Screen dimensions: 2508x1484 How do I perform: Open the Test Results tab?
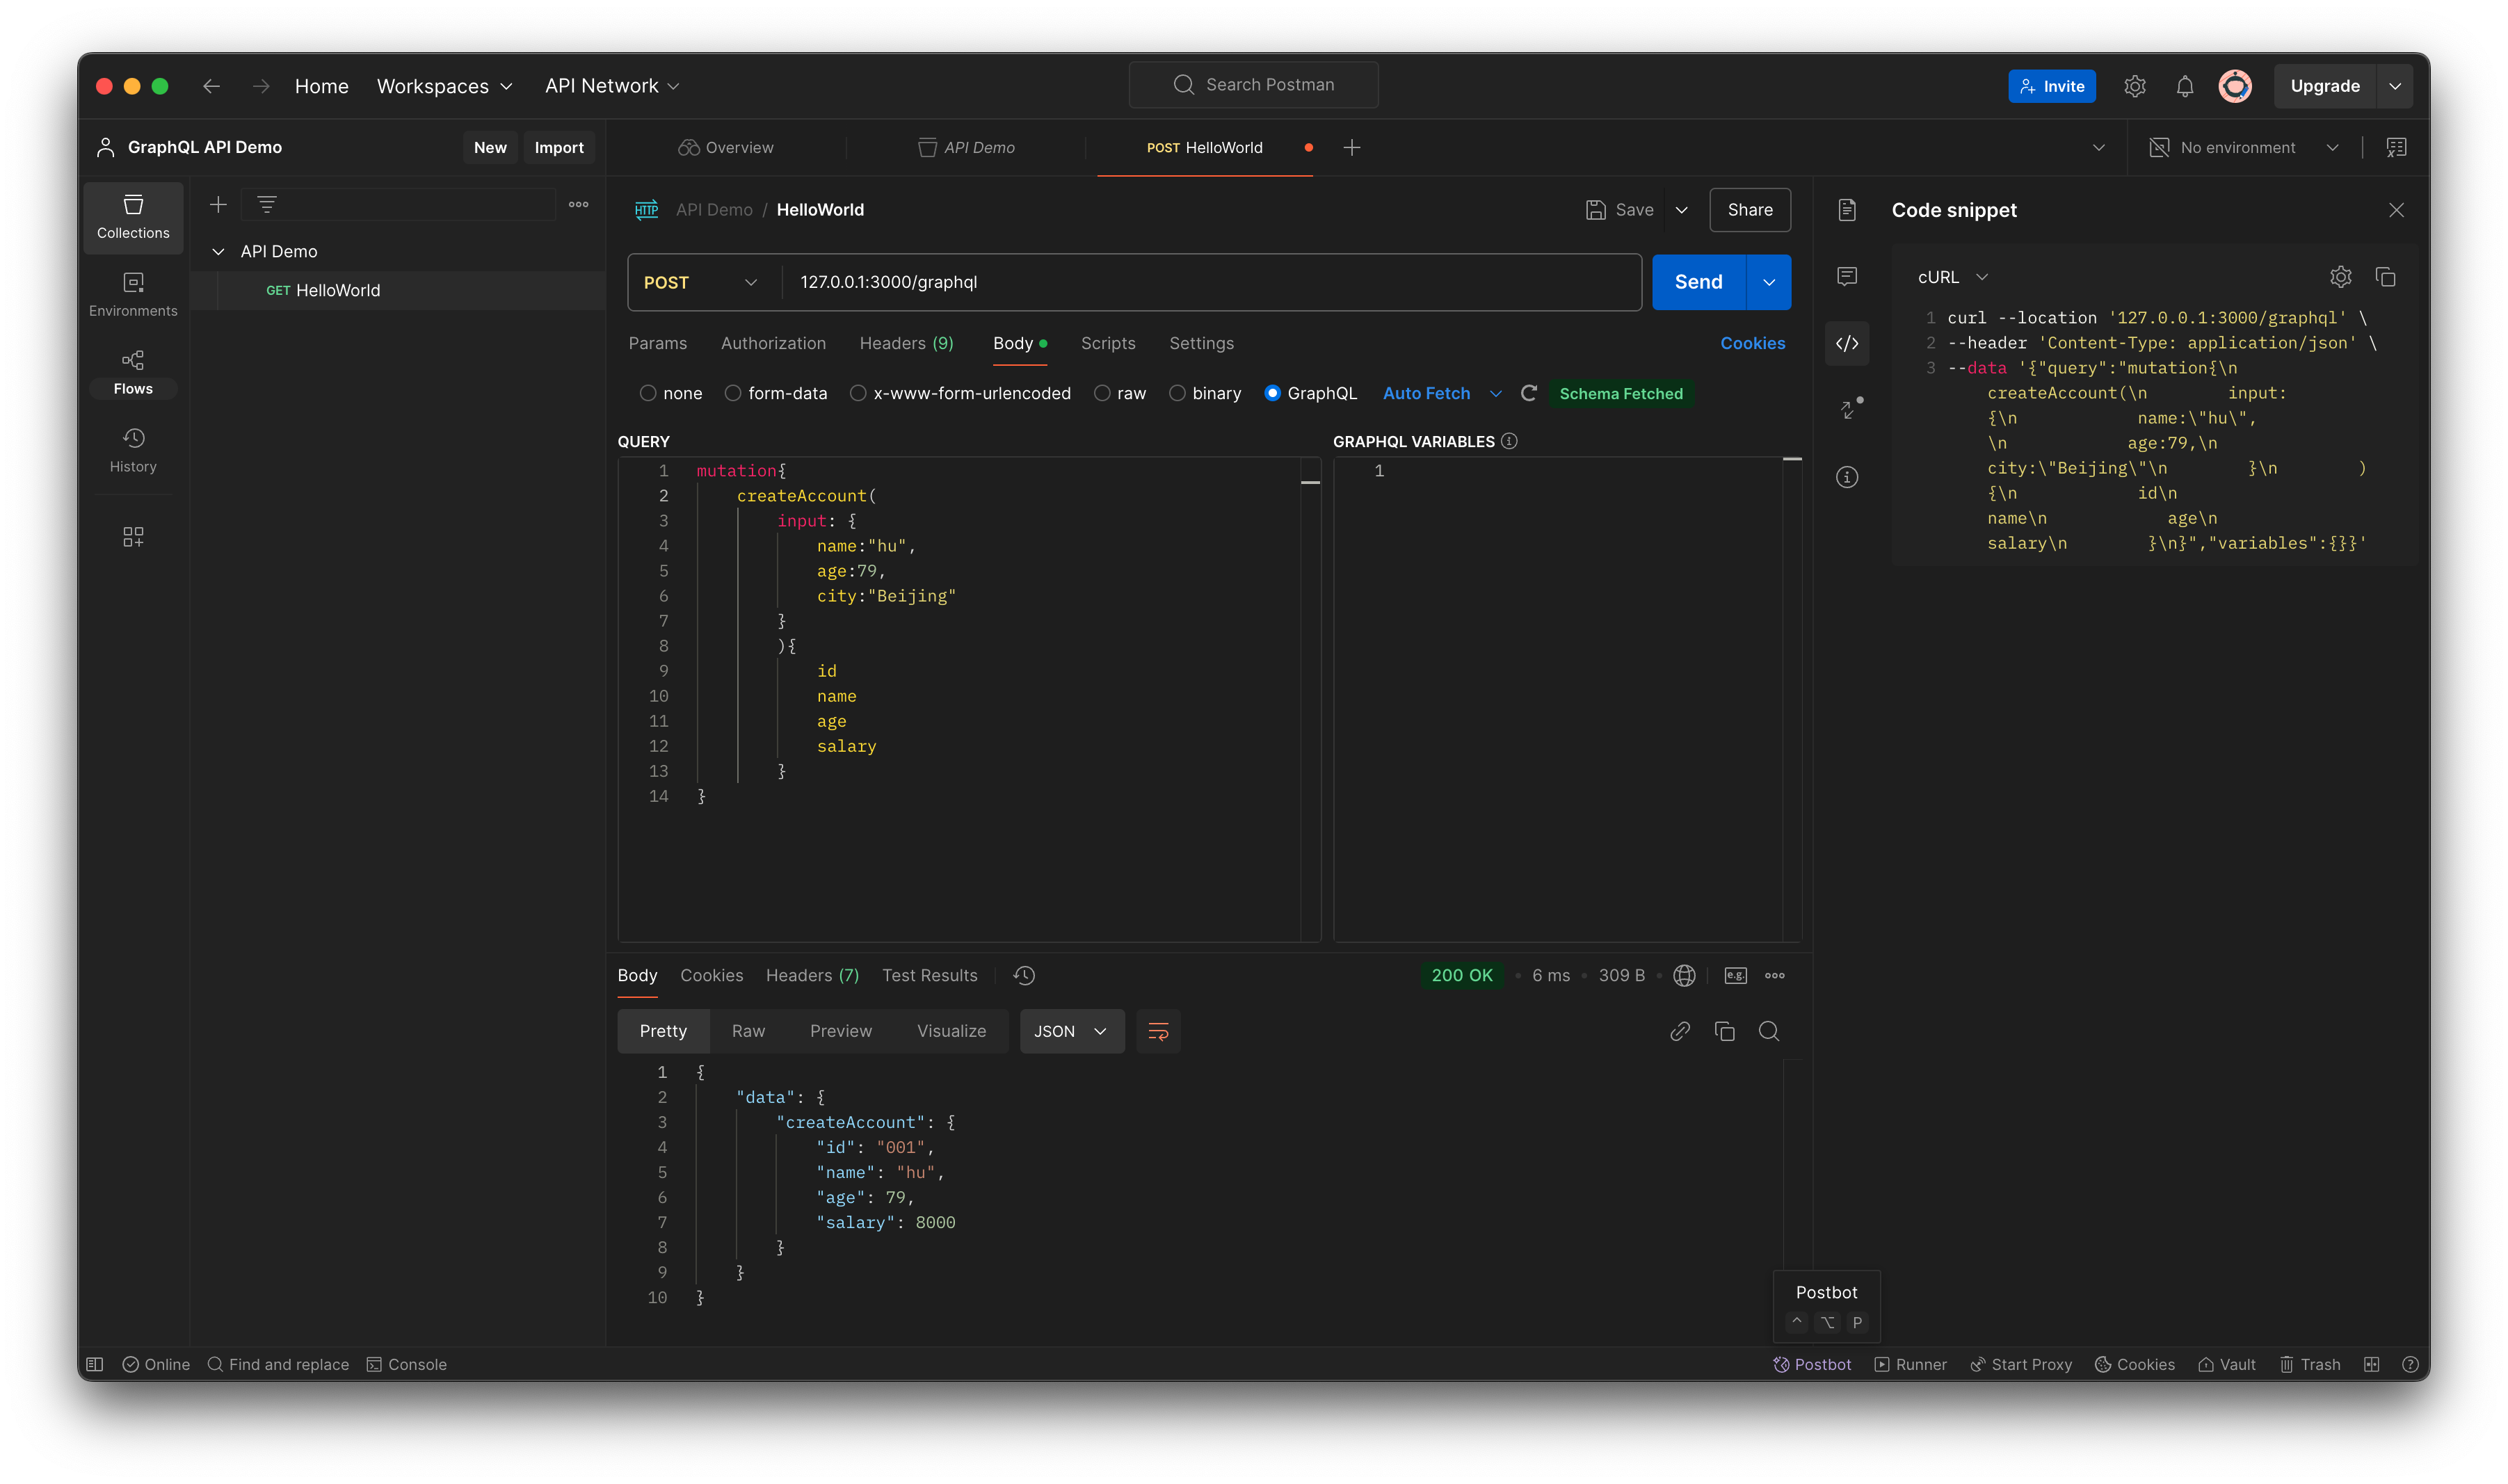click(x=929, y=975)
